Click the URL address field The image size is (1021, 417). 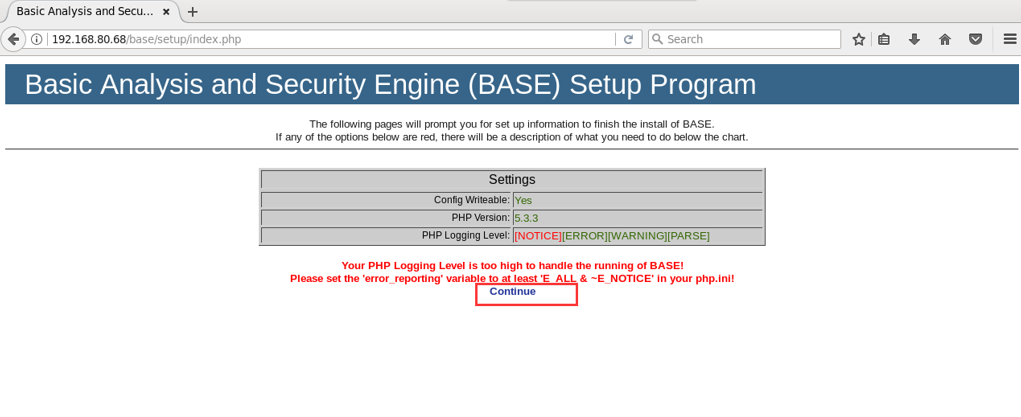(x=332, y=39)
